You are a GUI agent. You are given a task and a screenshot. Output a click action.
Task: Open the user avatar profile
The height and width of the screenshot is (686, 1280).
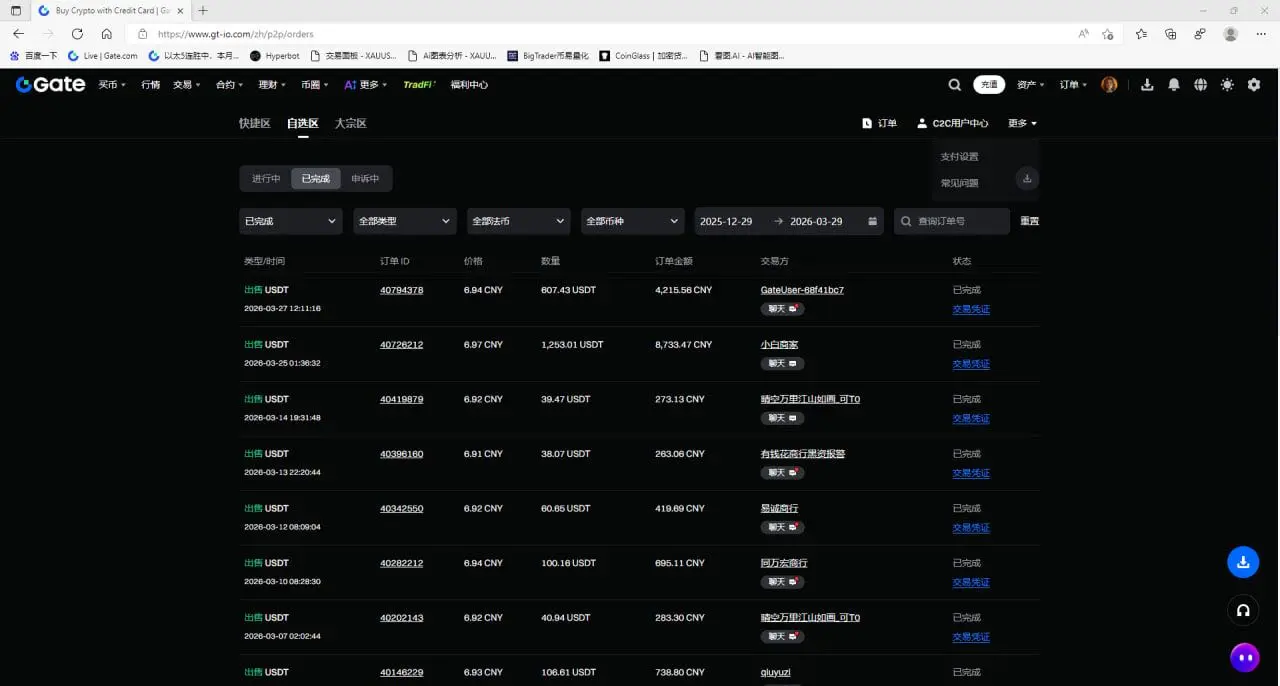pos(1109,85)
